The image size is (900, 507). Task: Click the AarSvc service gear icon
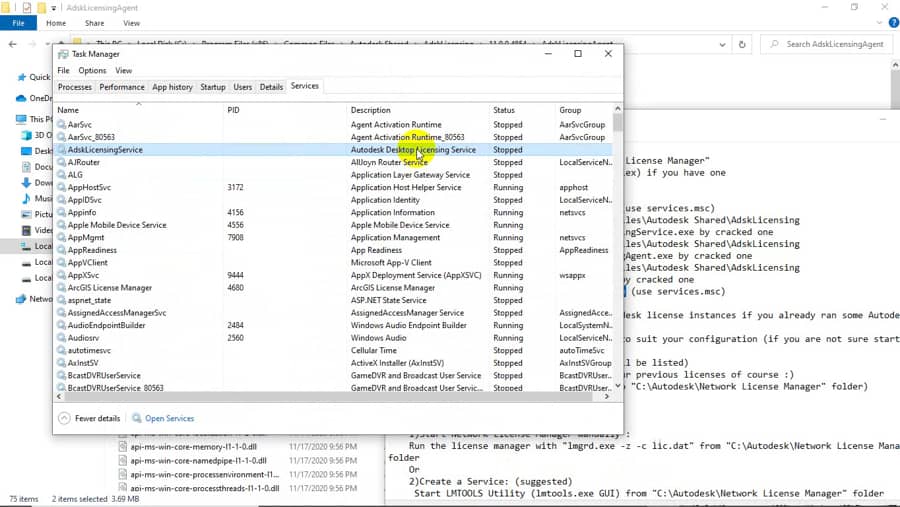coord(61,125)
